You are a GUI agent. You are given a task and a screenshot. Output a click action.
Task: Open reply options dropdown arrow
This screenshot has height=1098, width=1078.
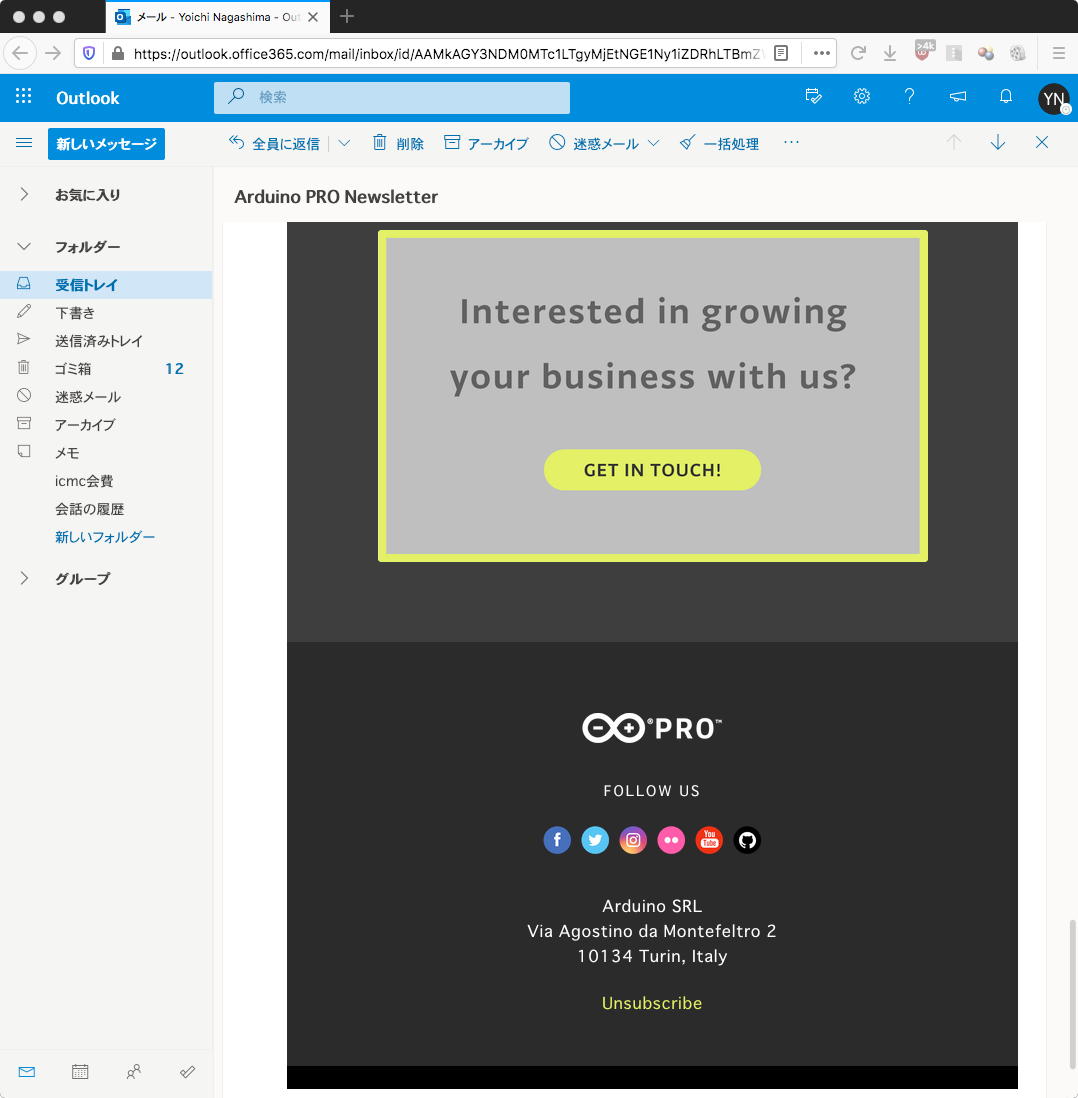(x=344, y=143)
